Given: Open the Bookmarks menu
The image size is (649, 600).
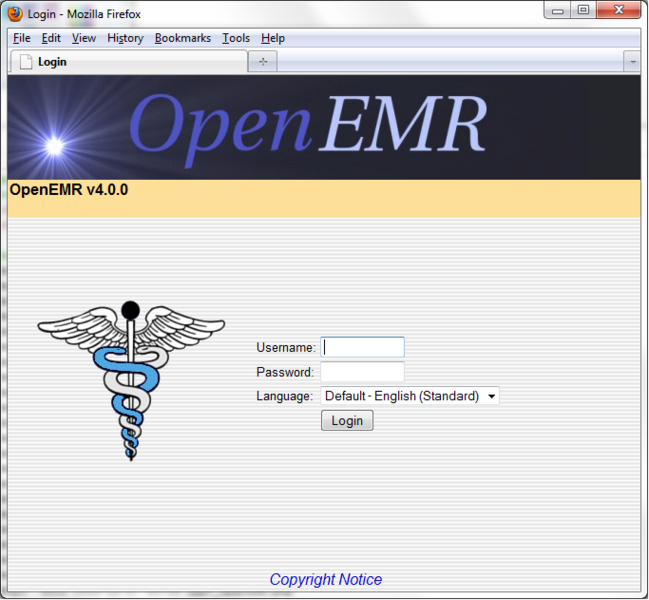Looking at the screenshot, I should 183,38.
